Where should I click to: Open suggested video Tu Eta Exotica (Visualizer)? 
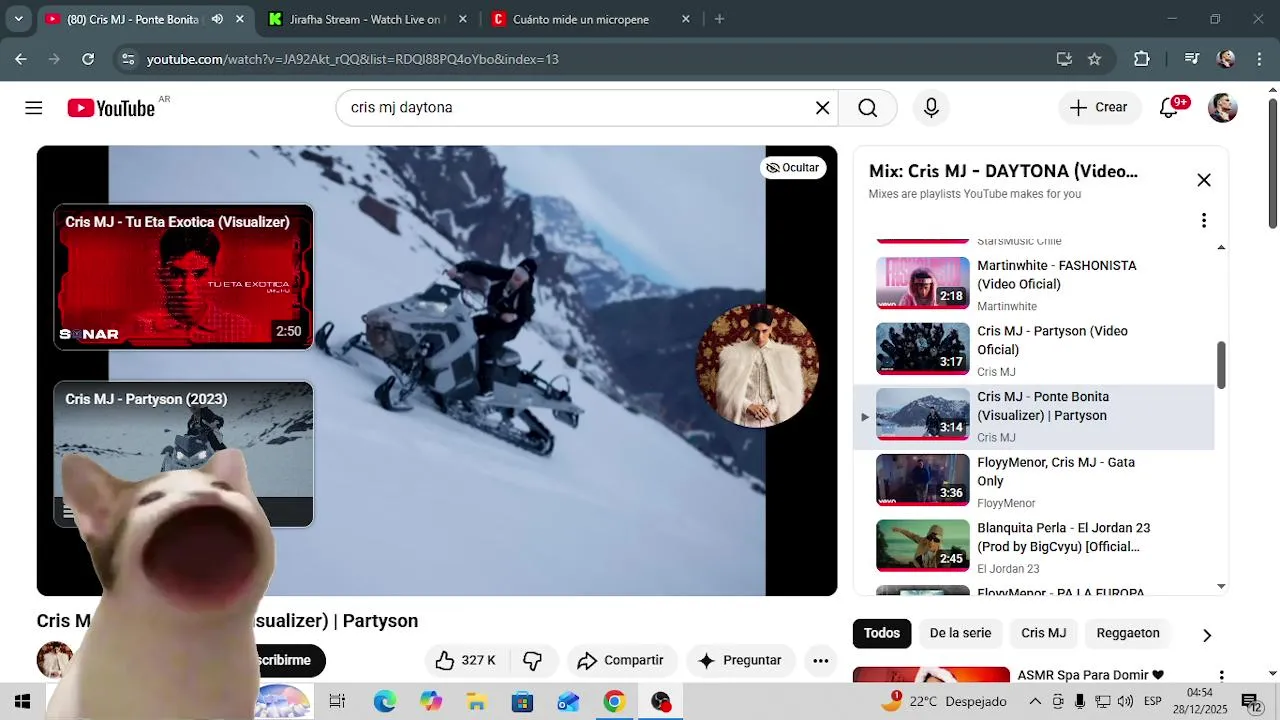(183, 277)
